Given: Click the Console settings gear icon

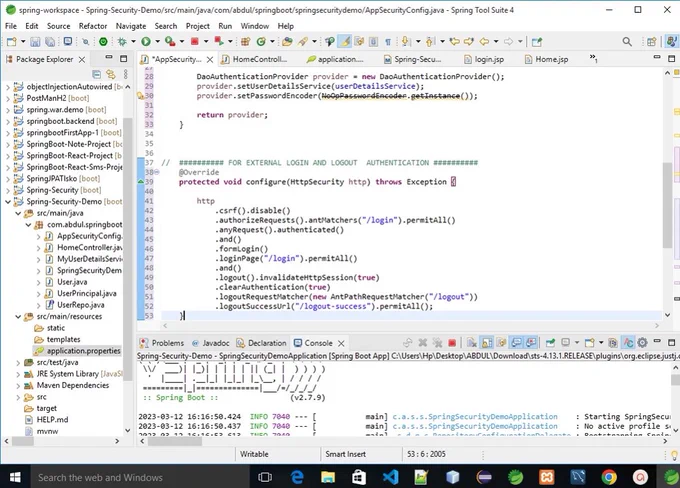Looking at the screenshot, I should pos(642,343).
